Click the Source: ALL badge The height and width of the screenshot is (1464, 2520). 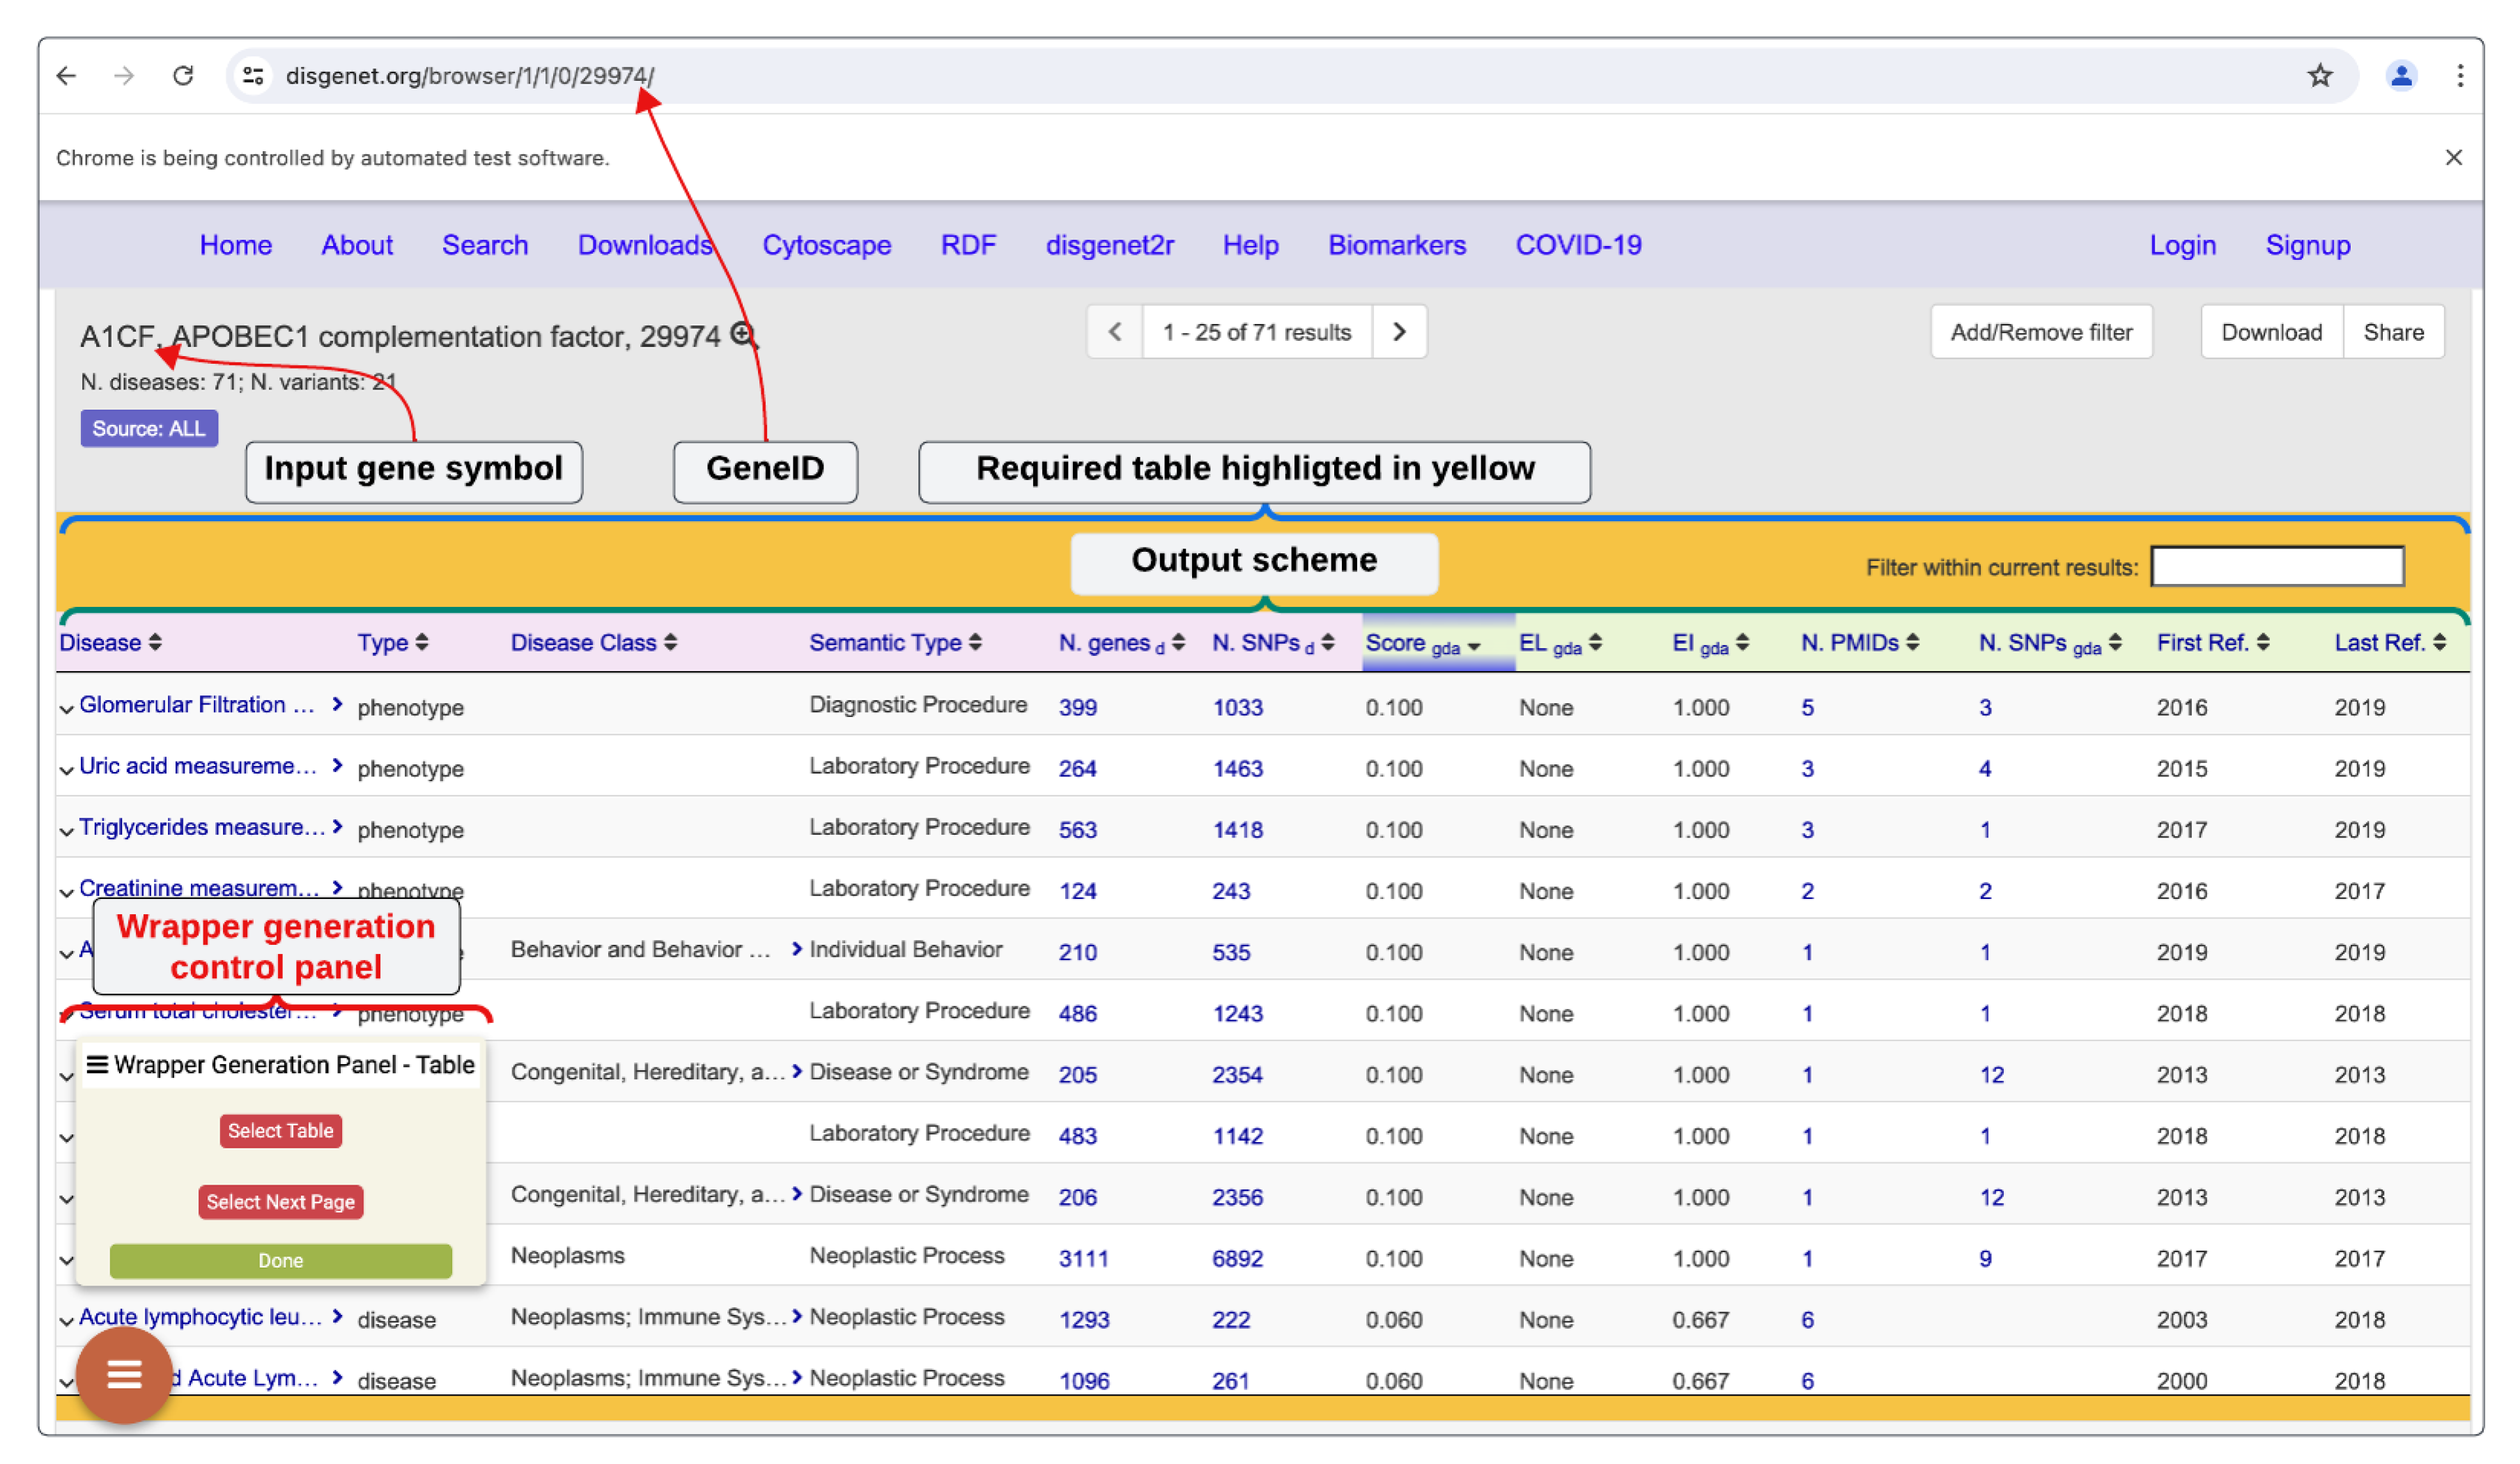click(x=148, y=428)
